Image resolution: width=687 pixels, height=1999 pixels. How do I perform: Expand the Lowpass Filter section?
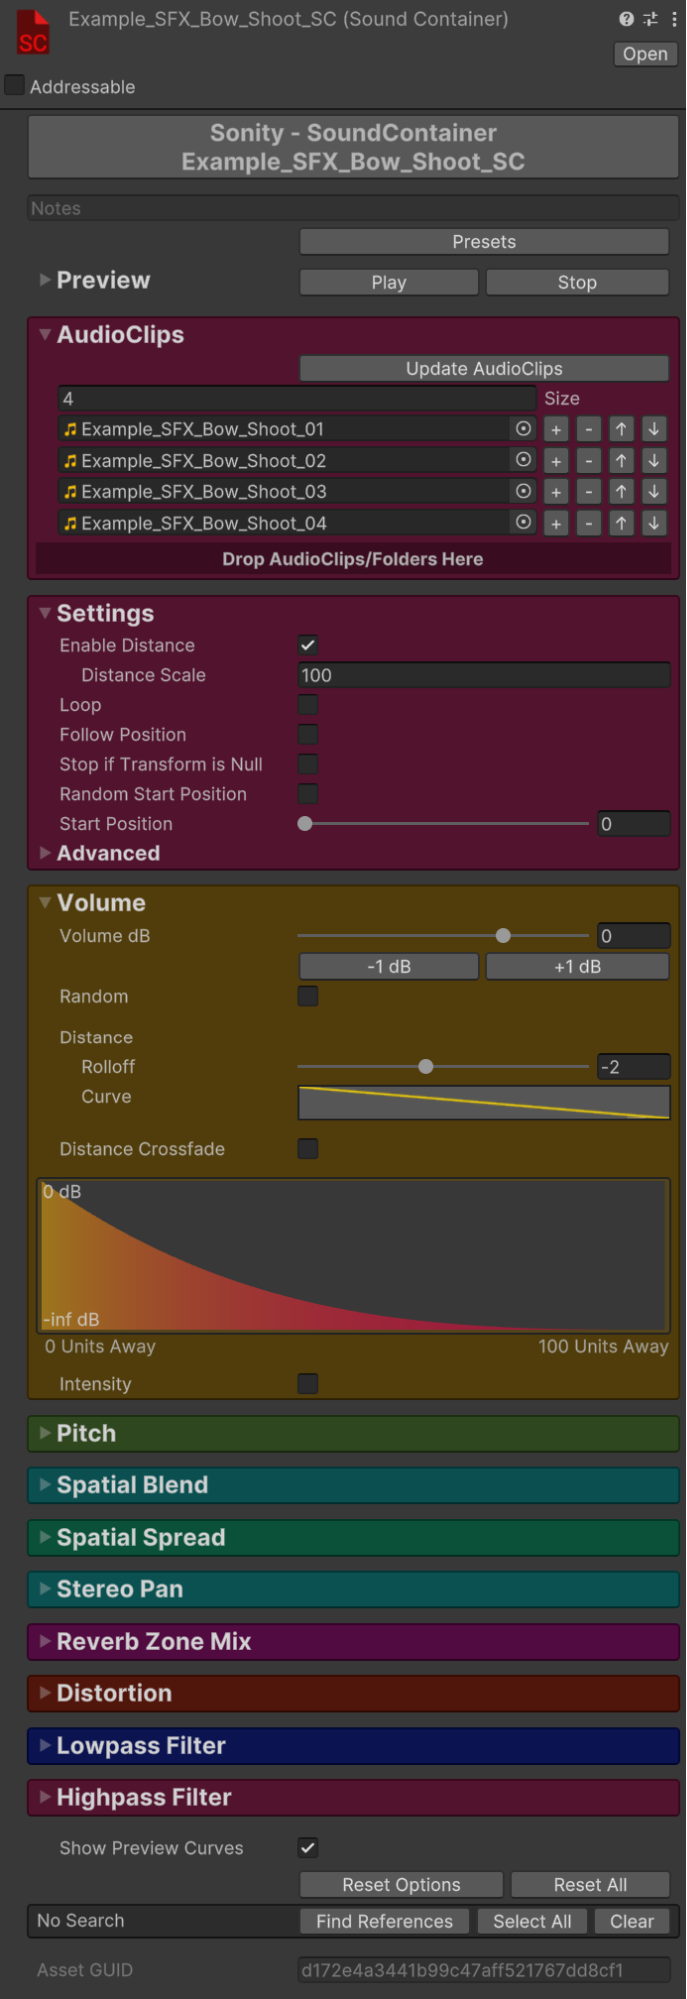pos(140,1745)
